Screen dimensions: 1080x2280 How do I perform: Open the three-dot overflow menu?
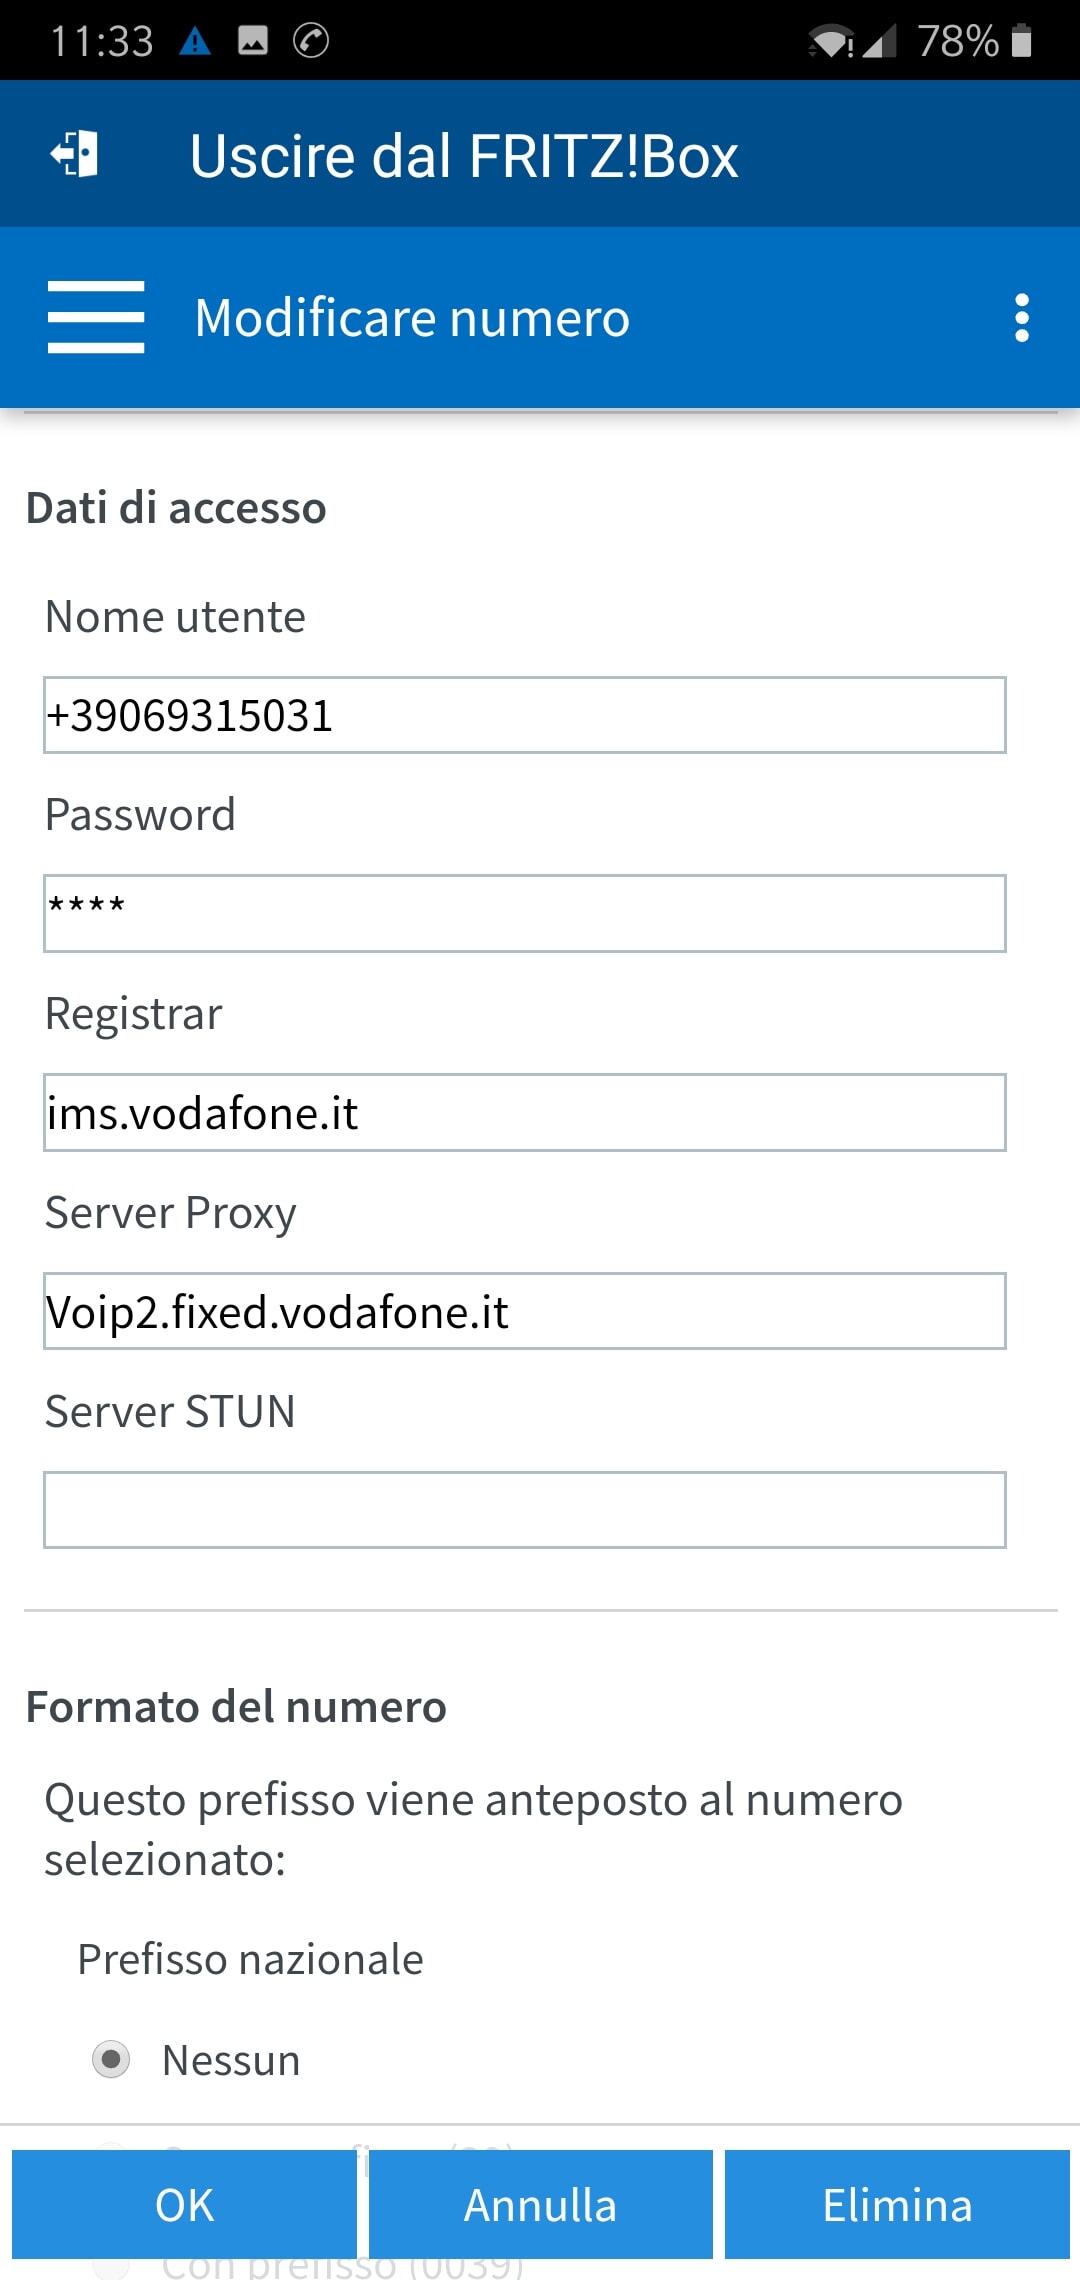[x=1021, y=318]
